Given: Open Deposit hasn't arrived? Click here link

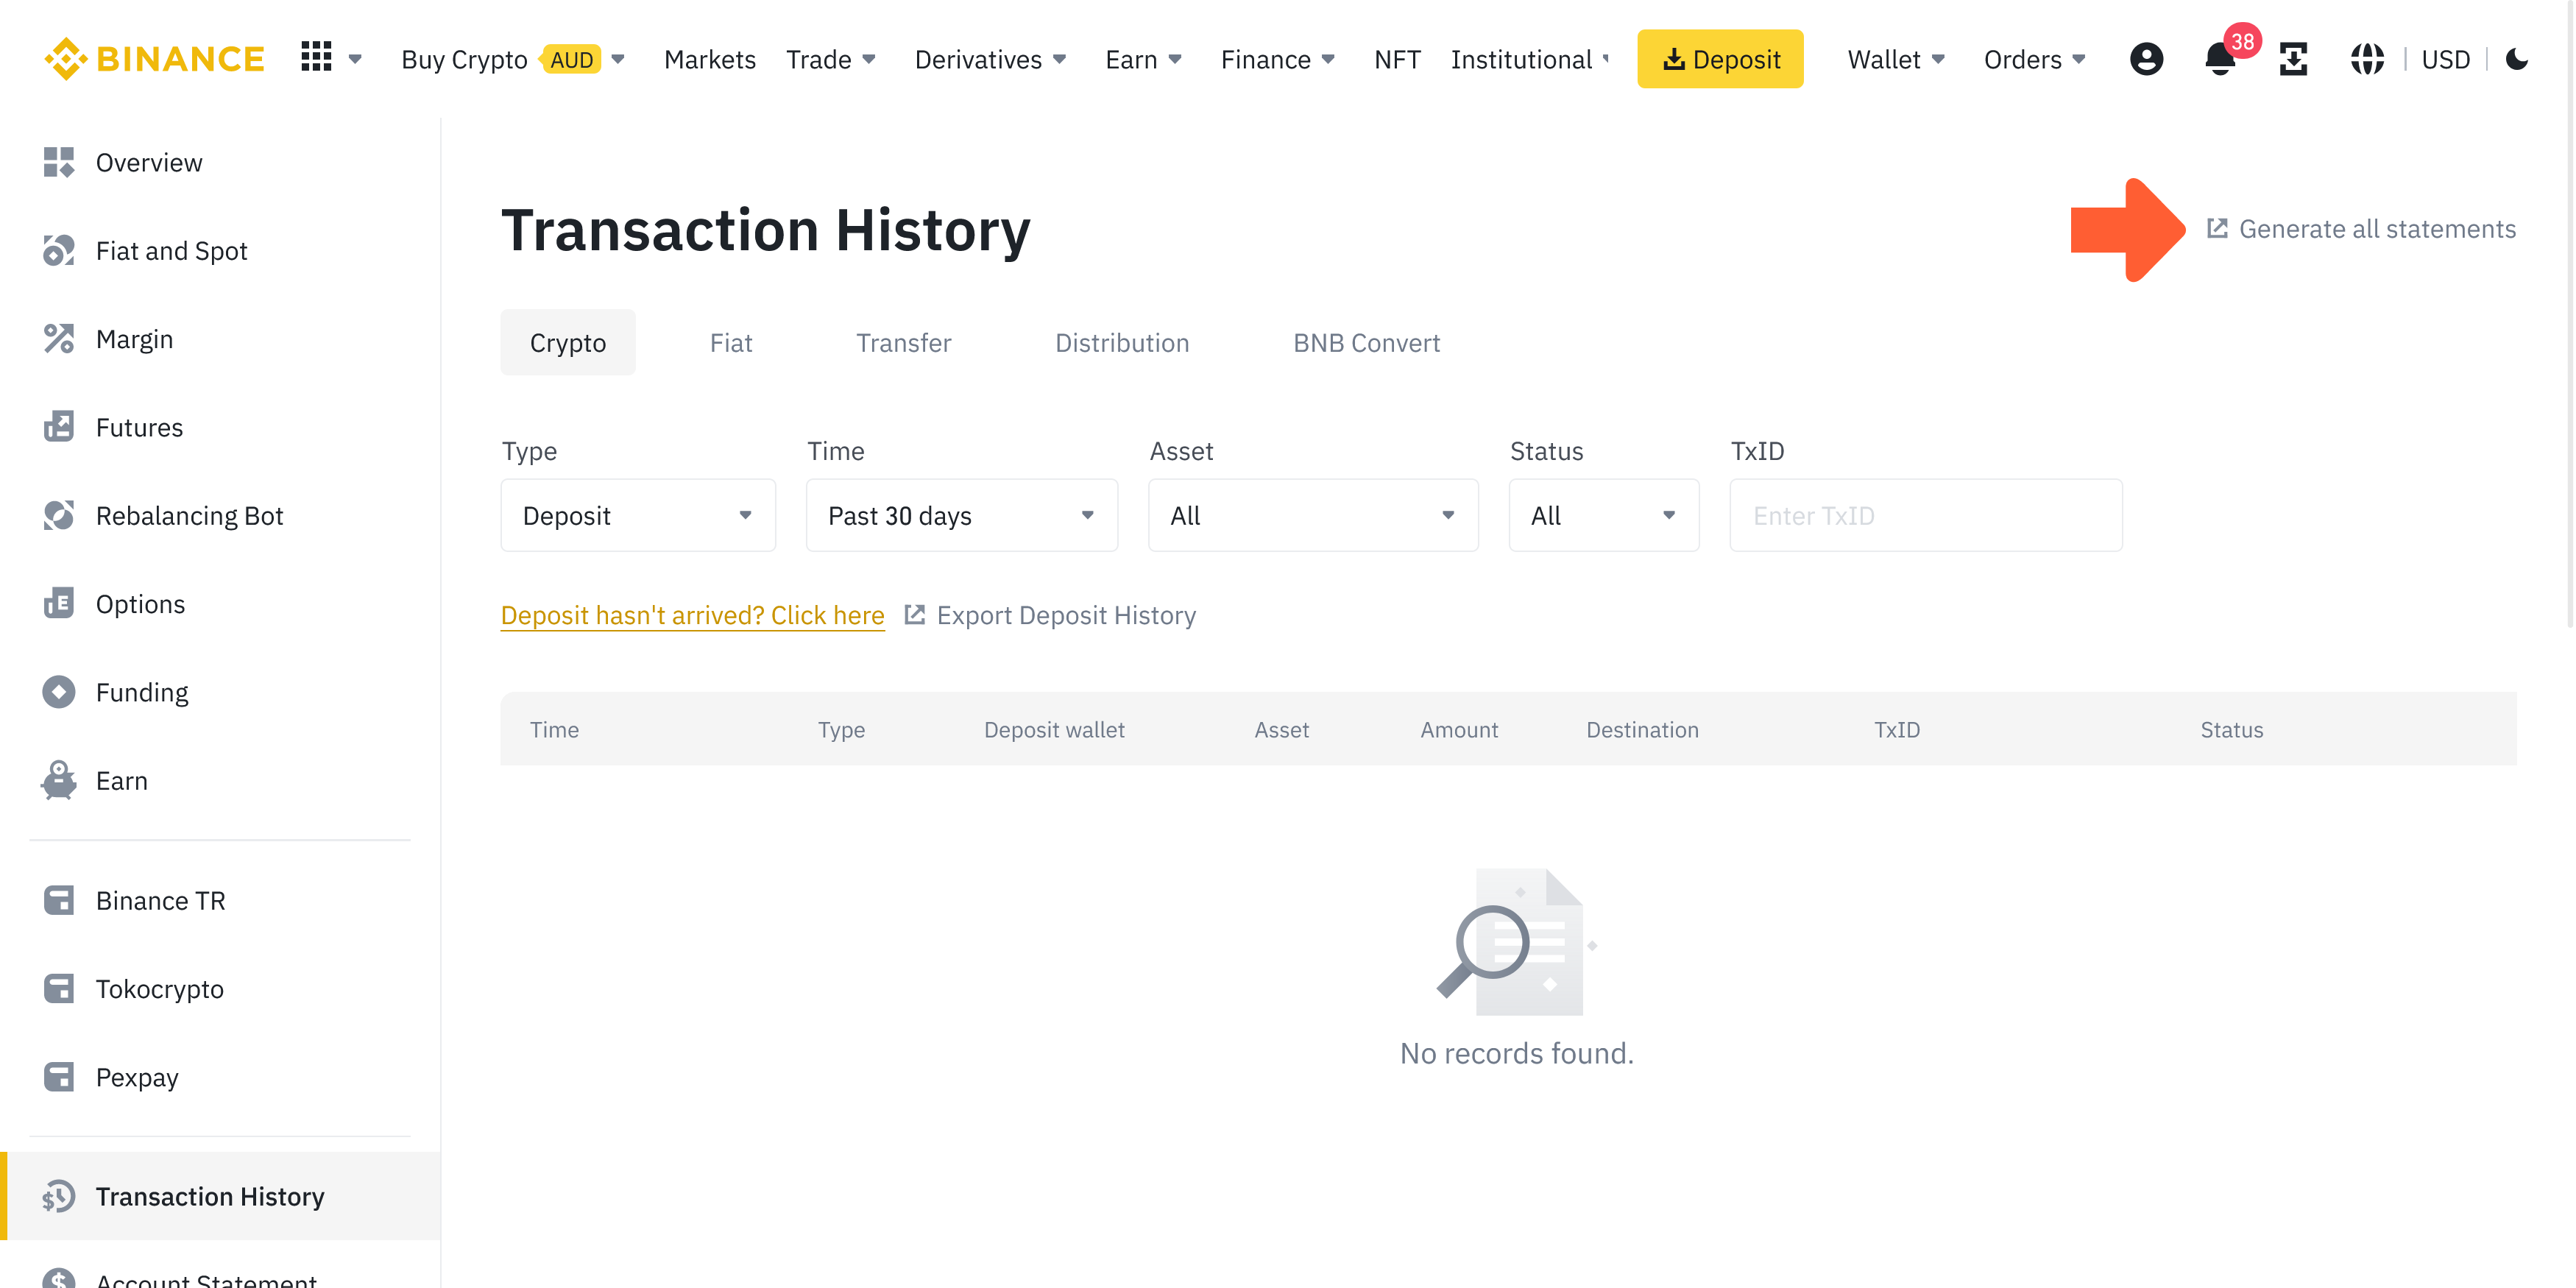Looking at the screenshot, I should coord(692,615).
